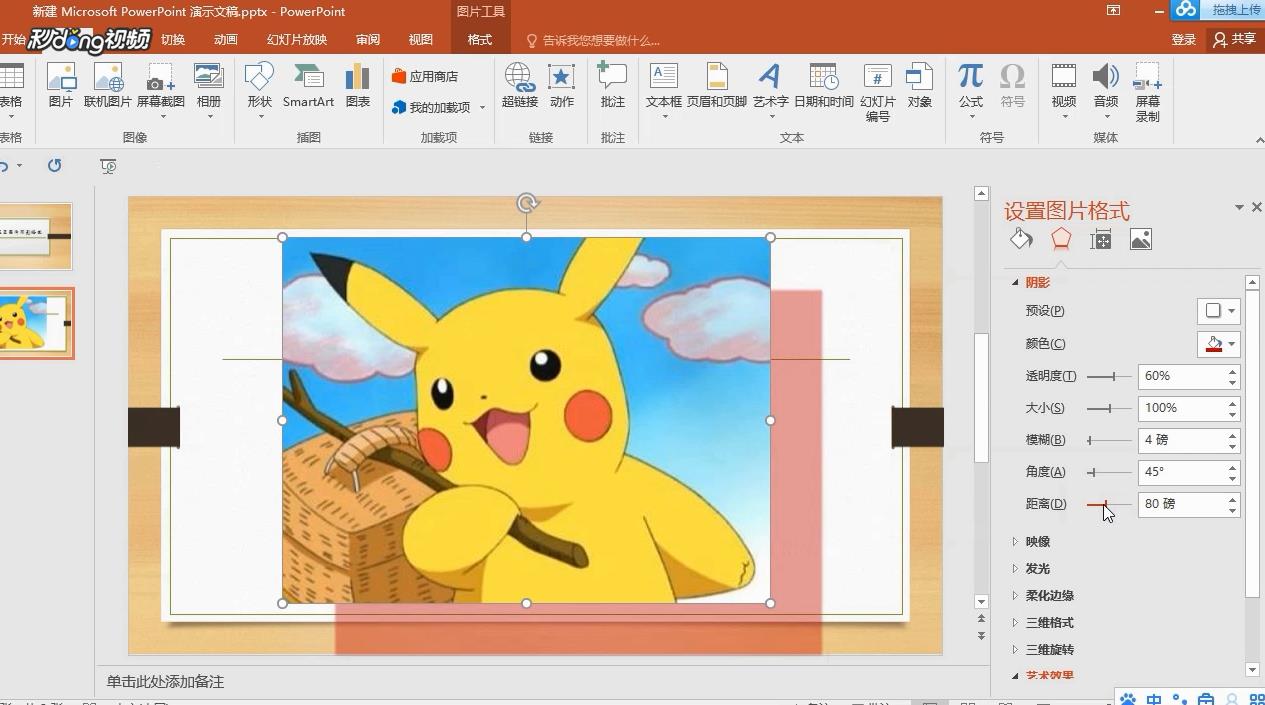Click the redo arrow in quick access toolbar
This screenshot has width=1265, height=705.
tap(54, 165)
